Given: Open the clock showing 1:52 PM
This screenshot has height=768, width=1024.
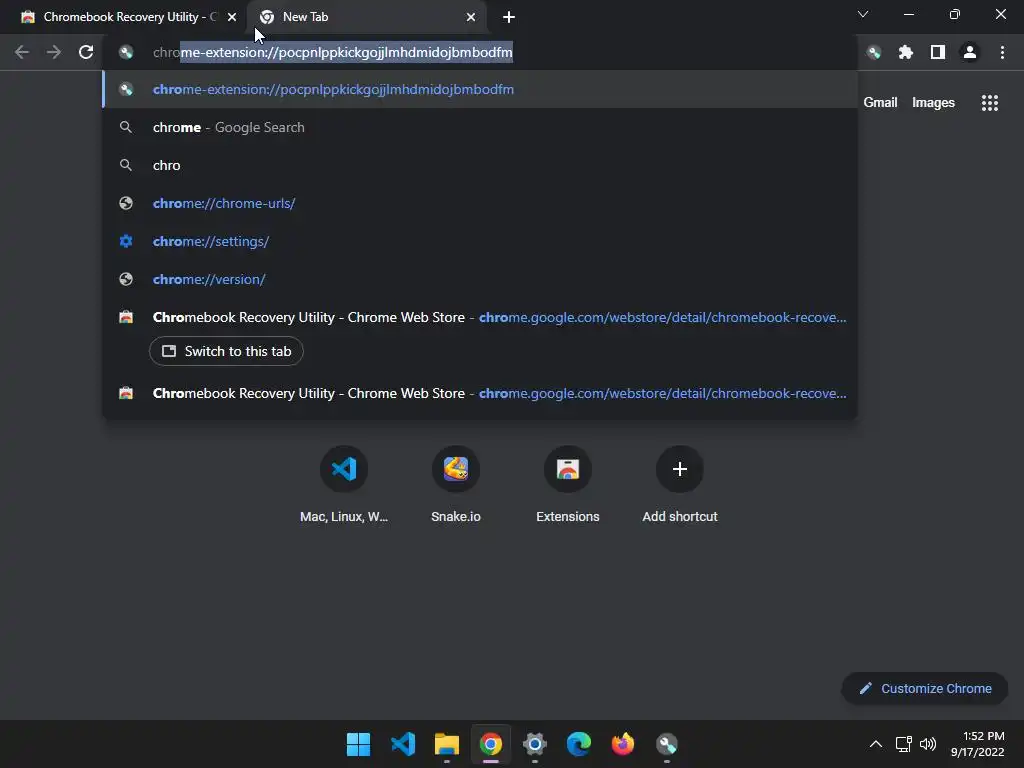Looking at the screenshot, I should click(x=978, y=744).
